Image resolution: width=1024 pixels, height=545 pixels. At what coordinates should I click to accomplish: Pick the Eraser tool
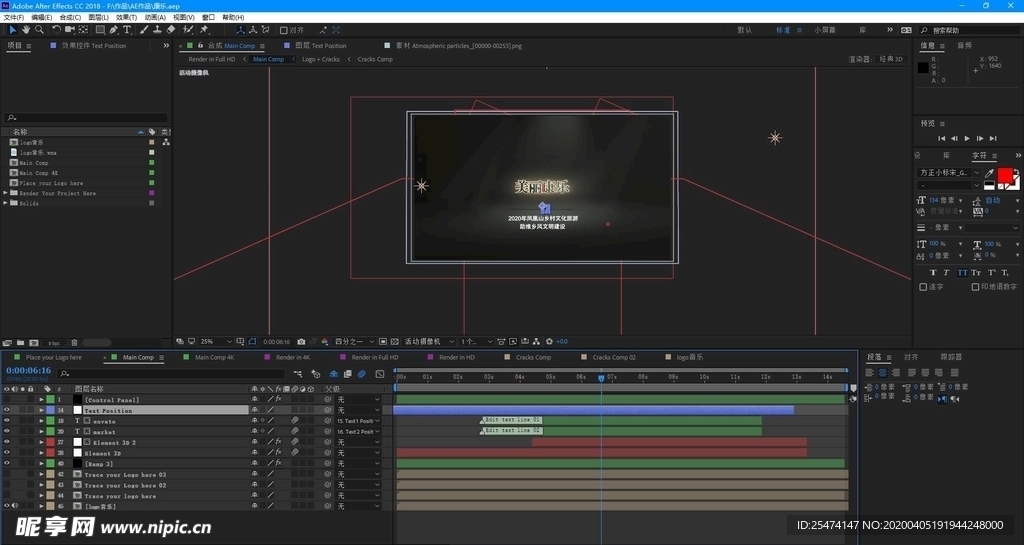[x=172, y=30]
